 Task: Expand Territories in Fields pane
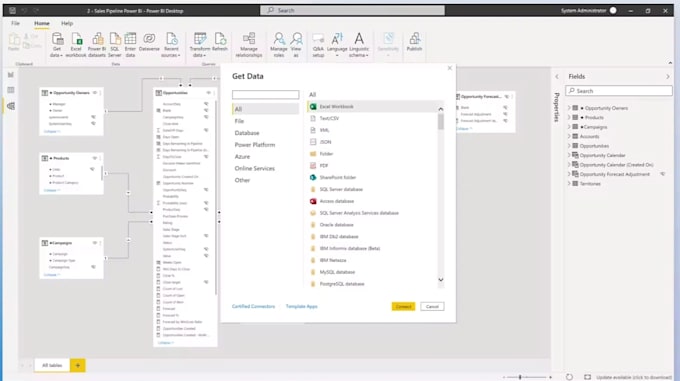pos(569,184)
